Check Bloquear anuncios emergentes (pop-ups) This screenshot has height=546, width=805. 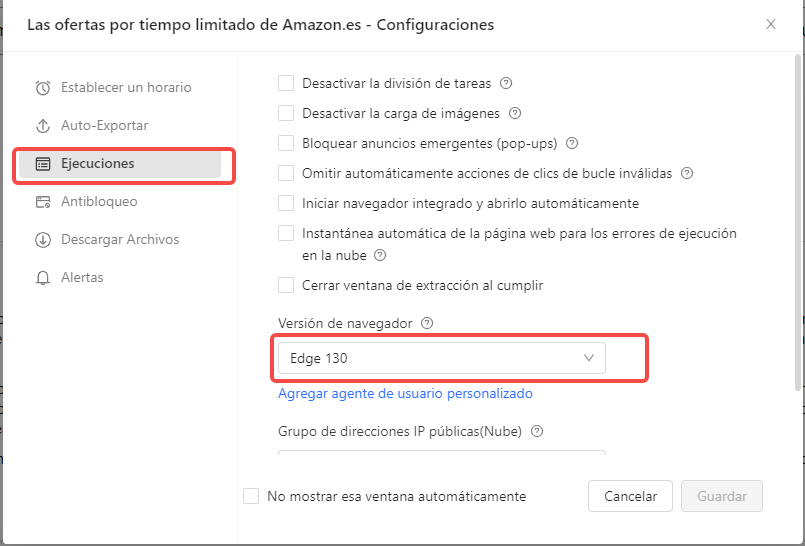[x=286, y=144]
